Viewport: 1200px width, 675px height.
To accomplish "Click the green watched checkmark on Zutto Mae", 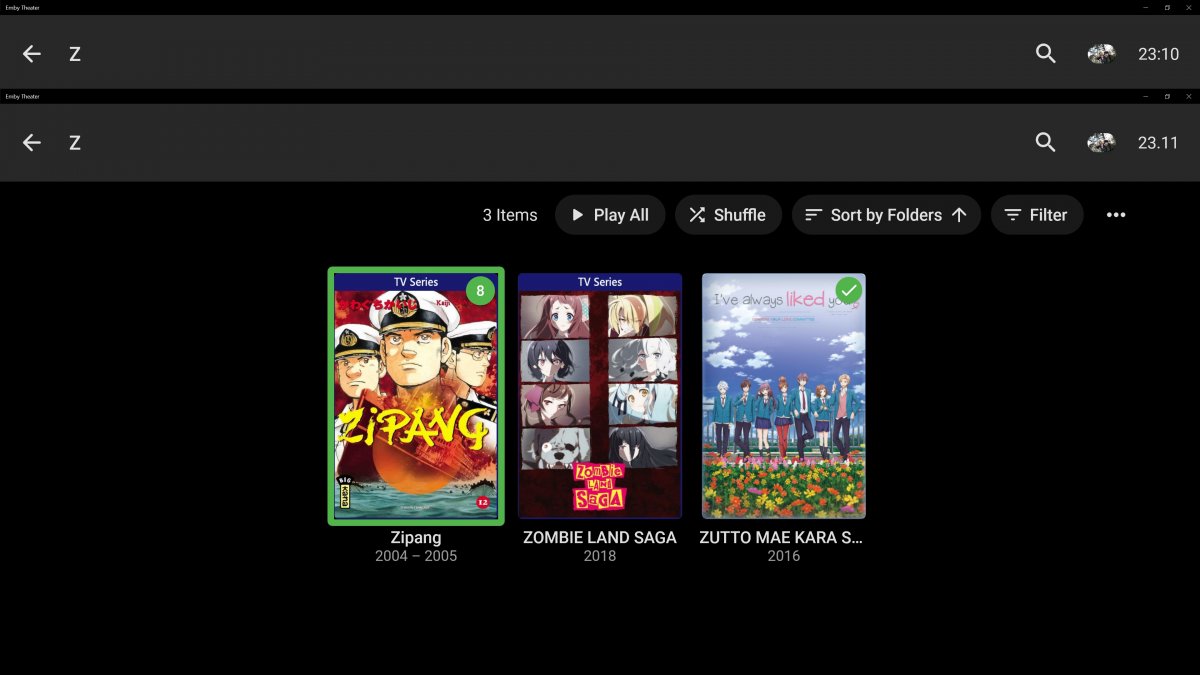I will point(849,291).
